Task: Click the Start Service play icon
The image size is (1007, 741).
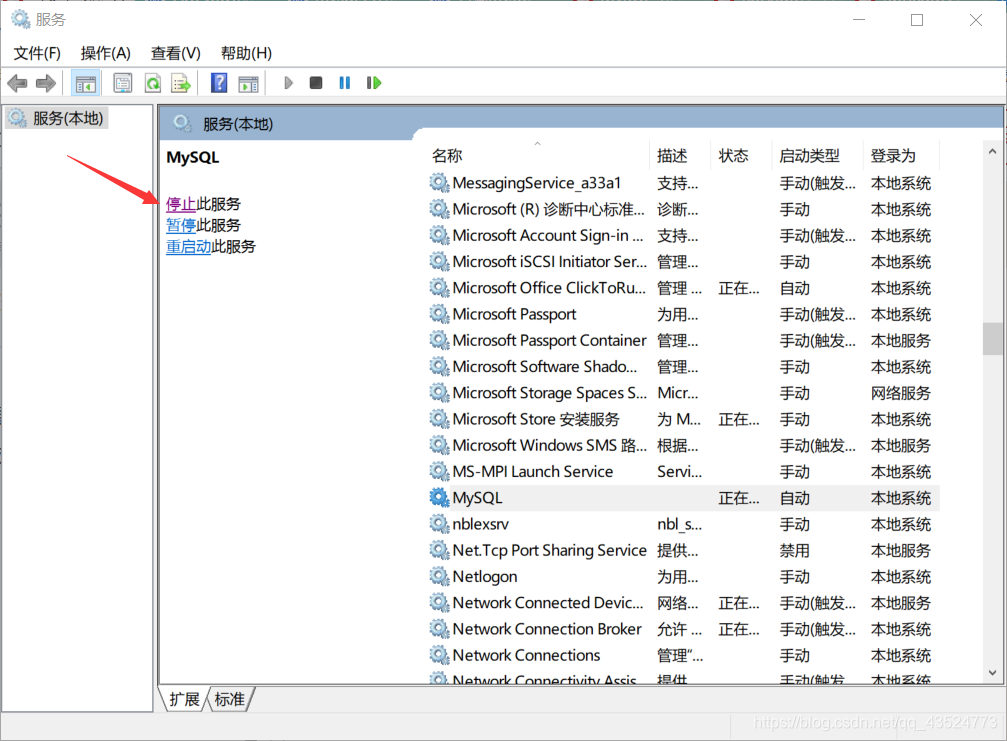Action: click(288, 83)
